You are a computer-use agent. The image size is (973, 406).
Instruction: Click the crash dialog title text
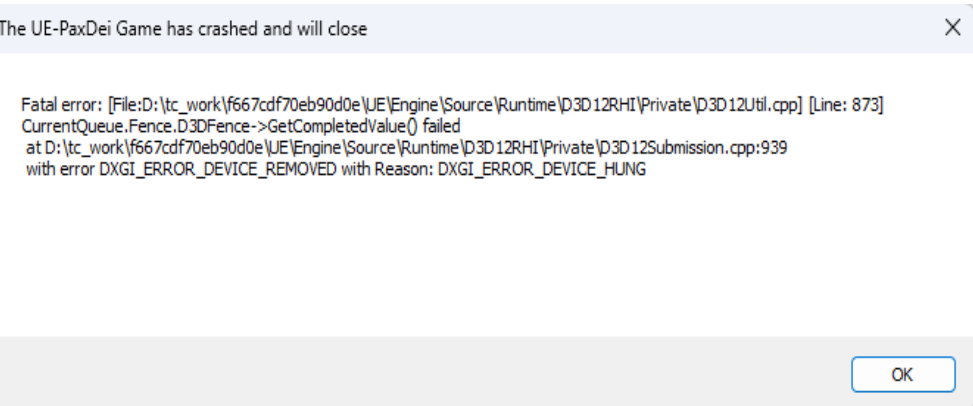coord(183,29)
